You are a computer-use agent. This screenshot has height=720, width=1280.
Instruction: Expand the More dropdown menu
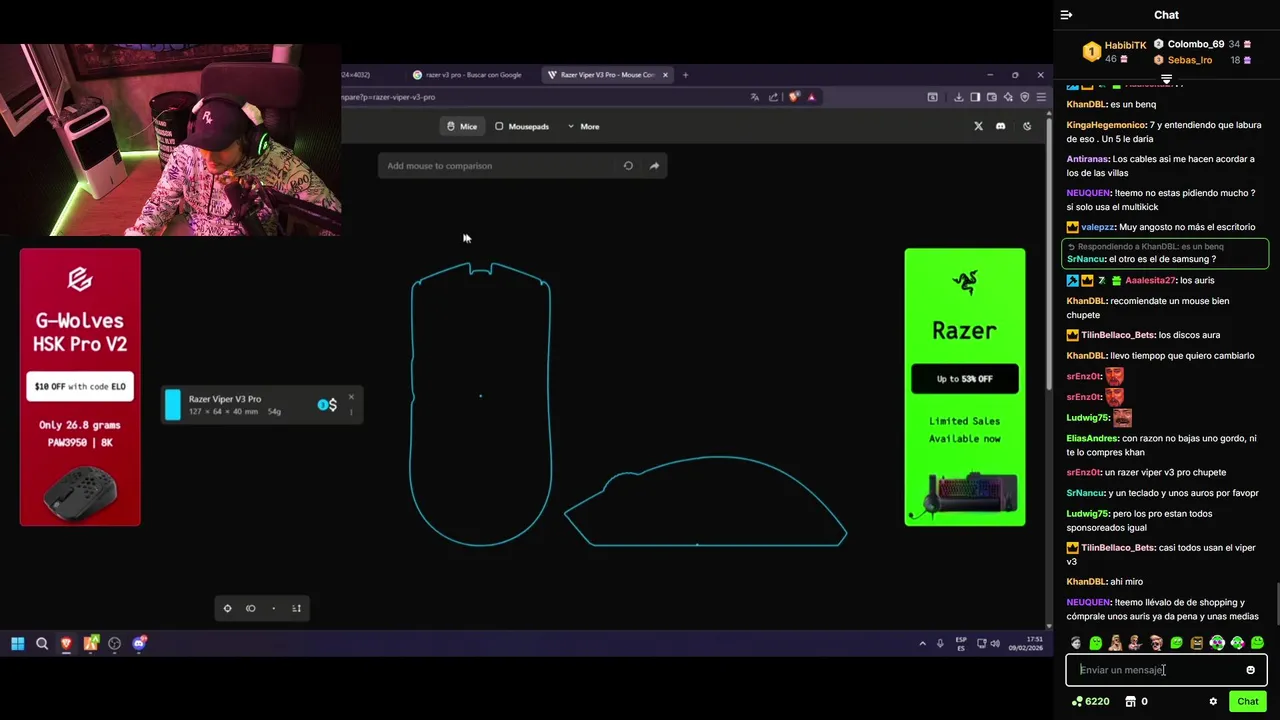(x=583, y=126)
